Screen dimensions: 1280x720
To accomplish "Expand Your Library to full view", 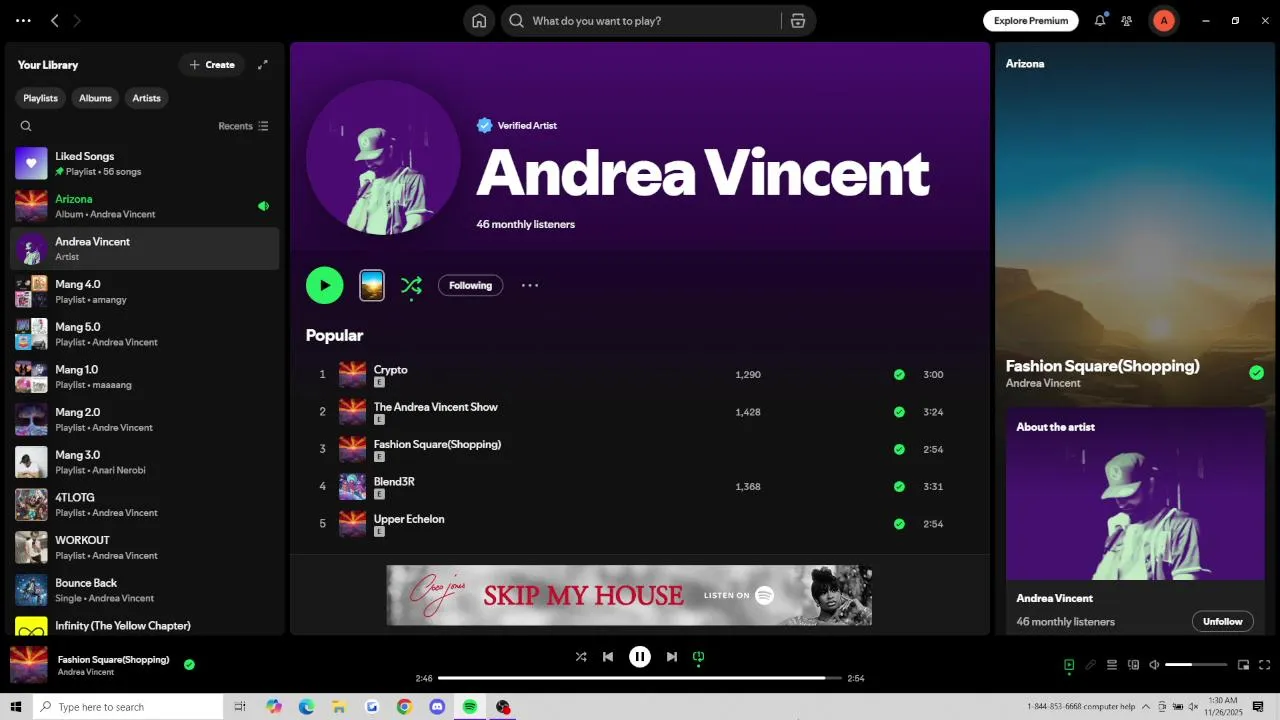I will click(x=263, y=65).
